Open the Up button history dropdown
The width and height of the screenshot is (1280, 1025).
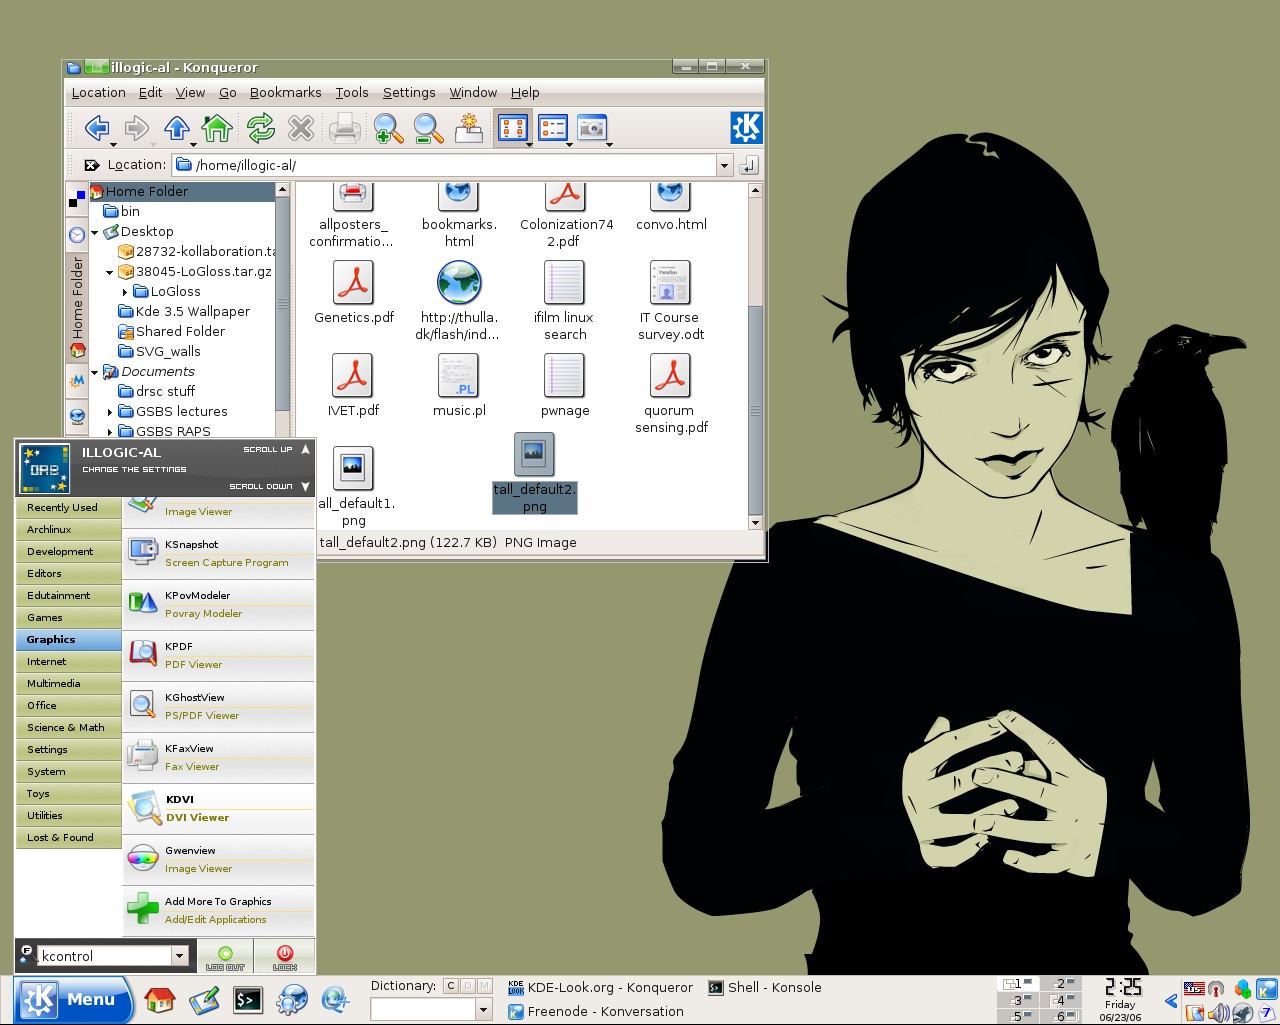(193, 145)
